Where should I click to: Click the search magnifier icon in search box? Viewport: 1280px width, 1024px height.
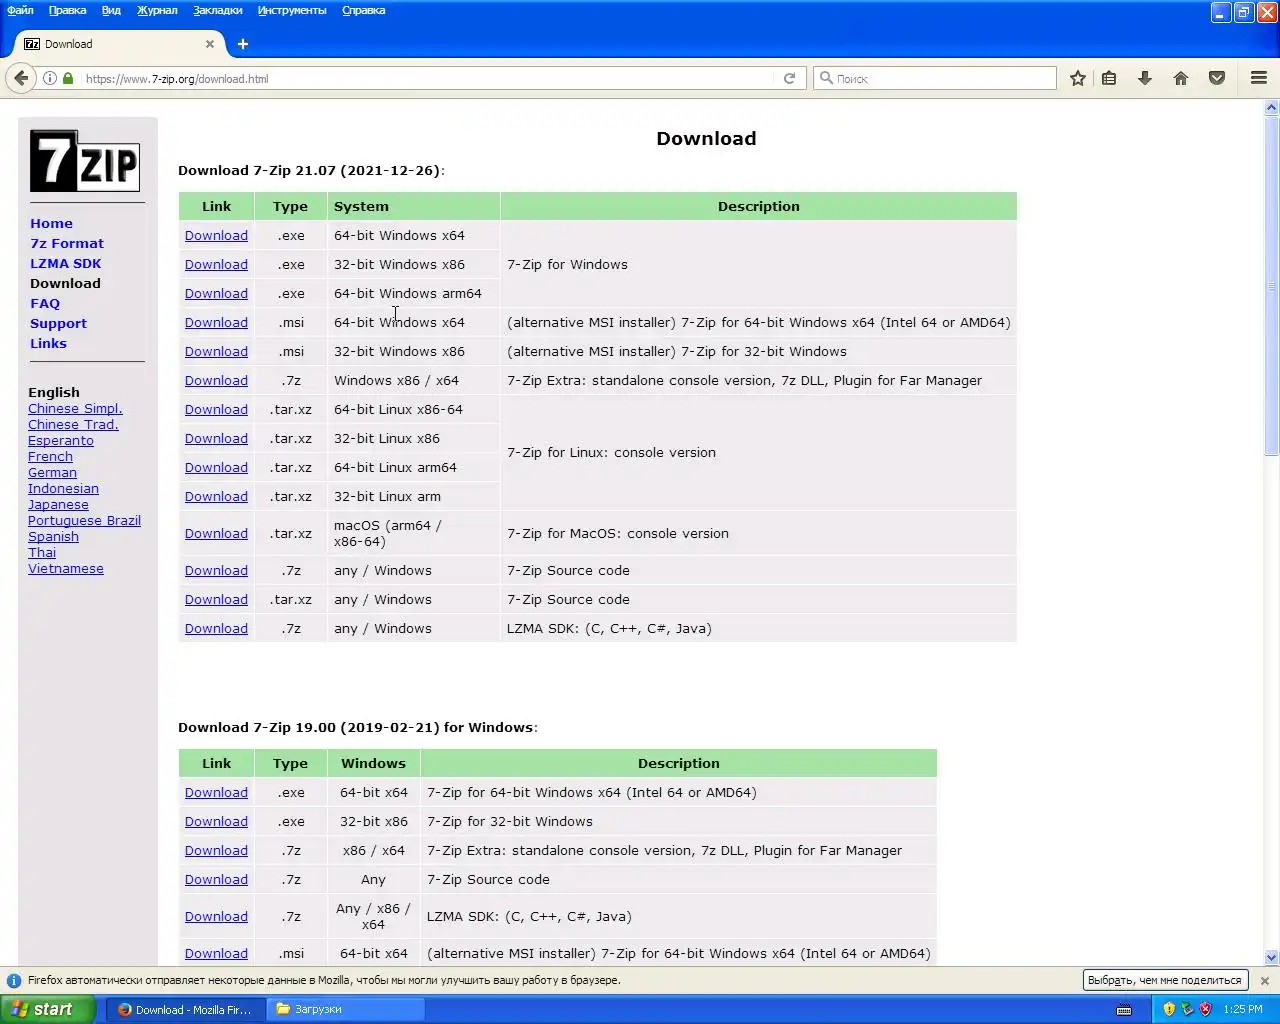coord(826,78)
